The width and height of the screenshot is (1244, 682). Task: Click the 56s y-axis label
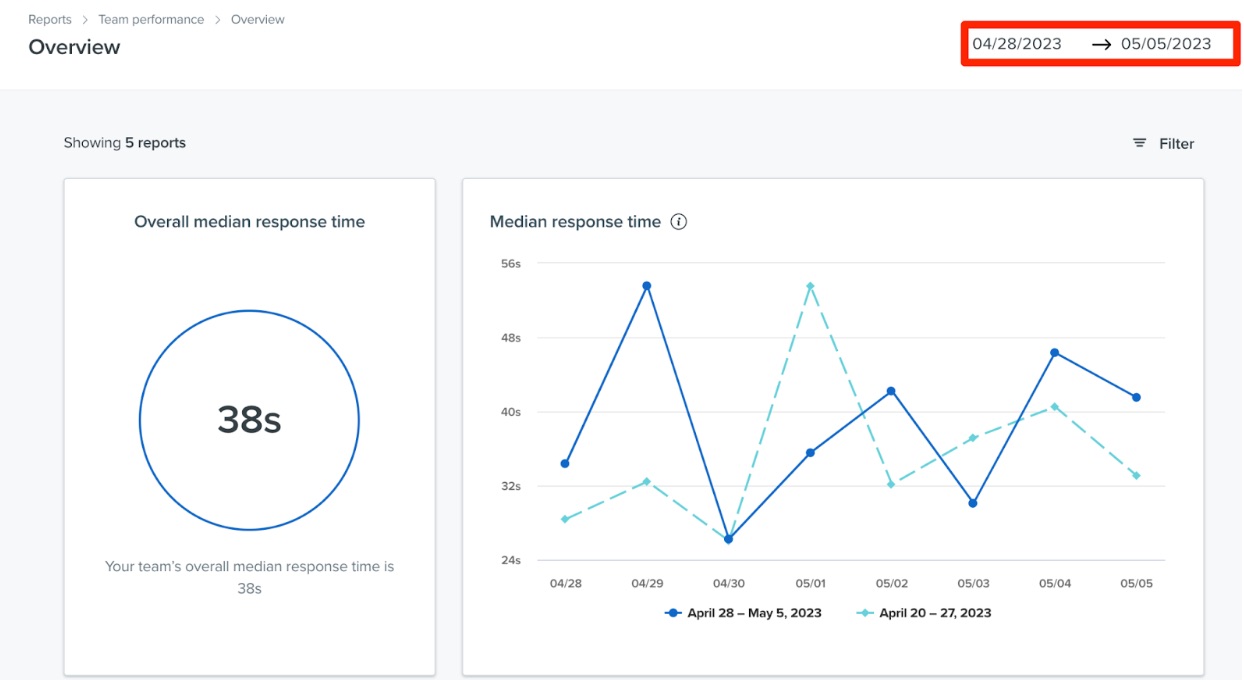pyautogui.click(x=511, y=264)
